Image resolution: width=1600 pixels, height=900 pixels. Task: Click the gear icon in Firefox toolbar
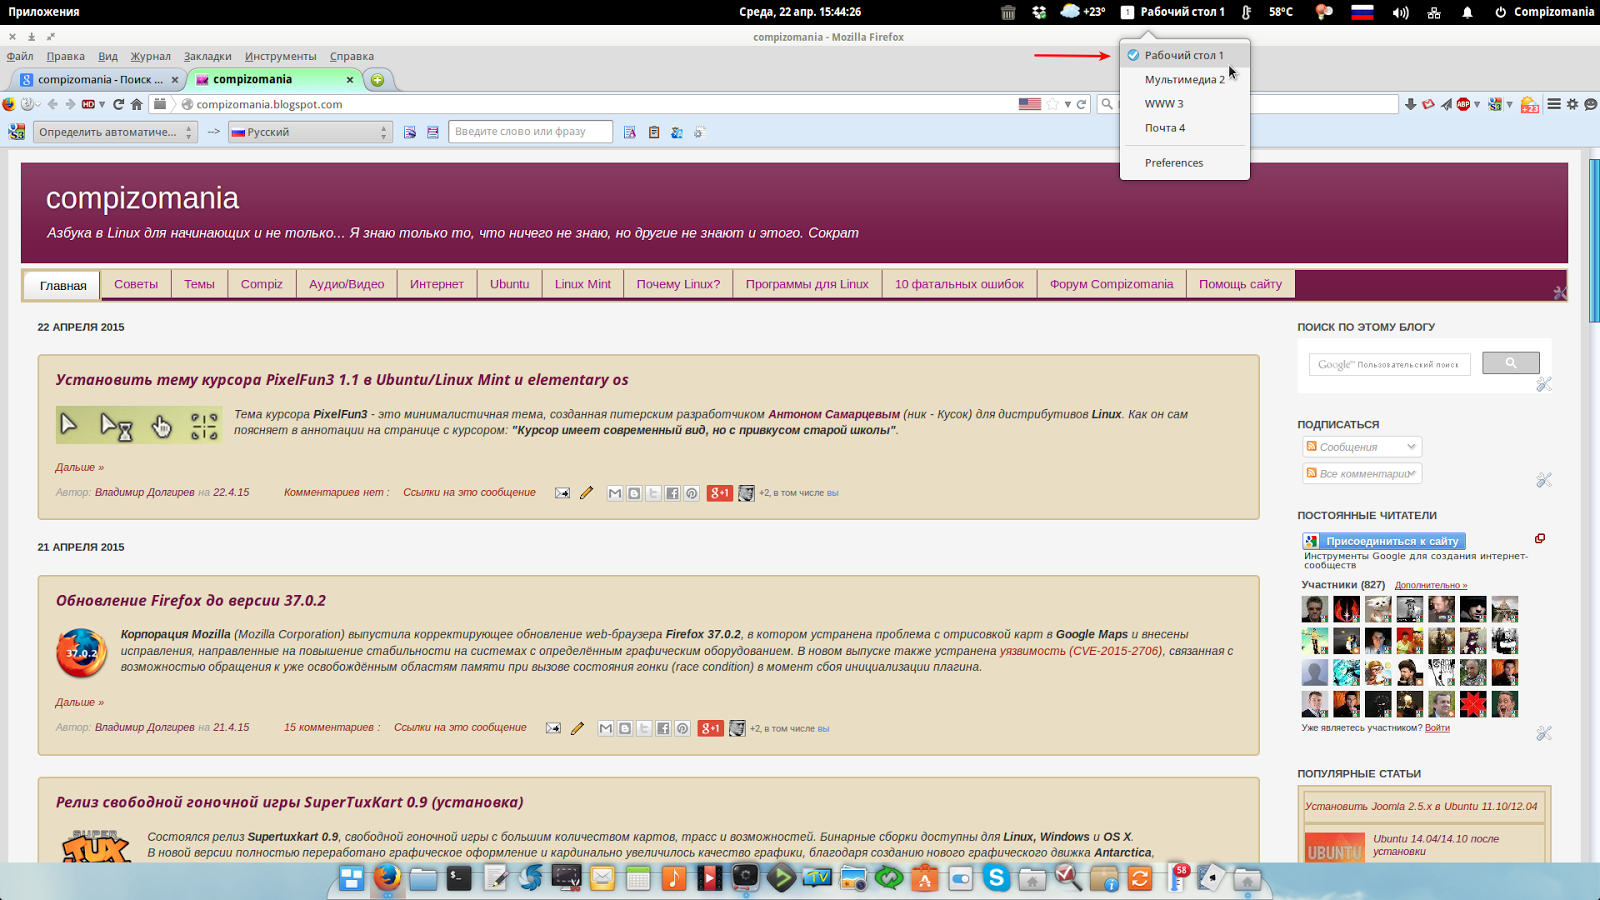[x=1572, y=104]
